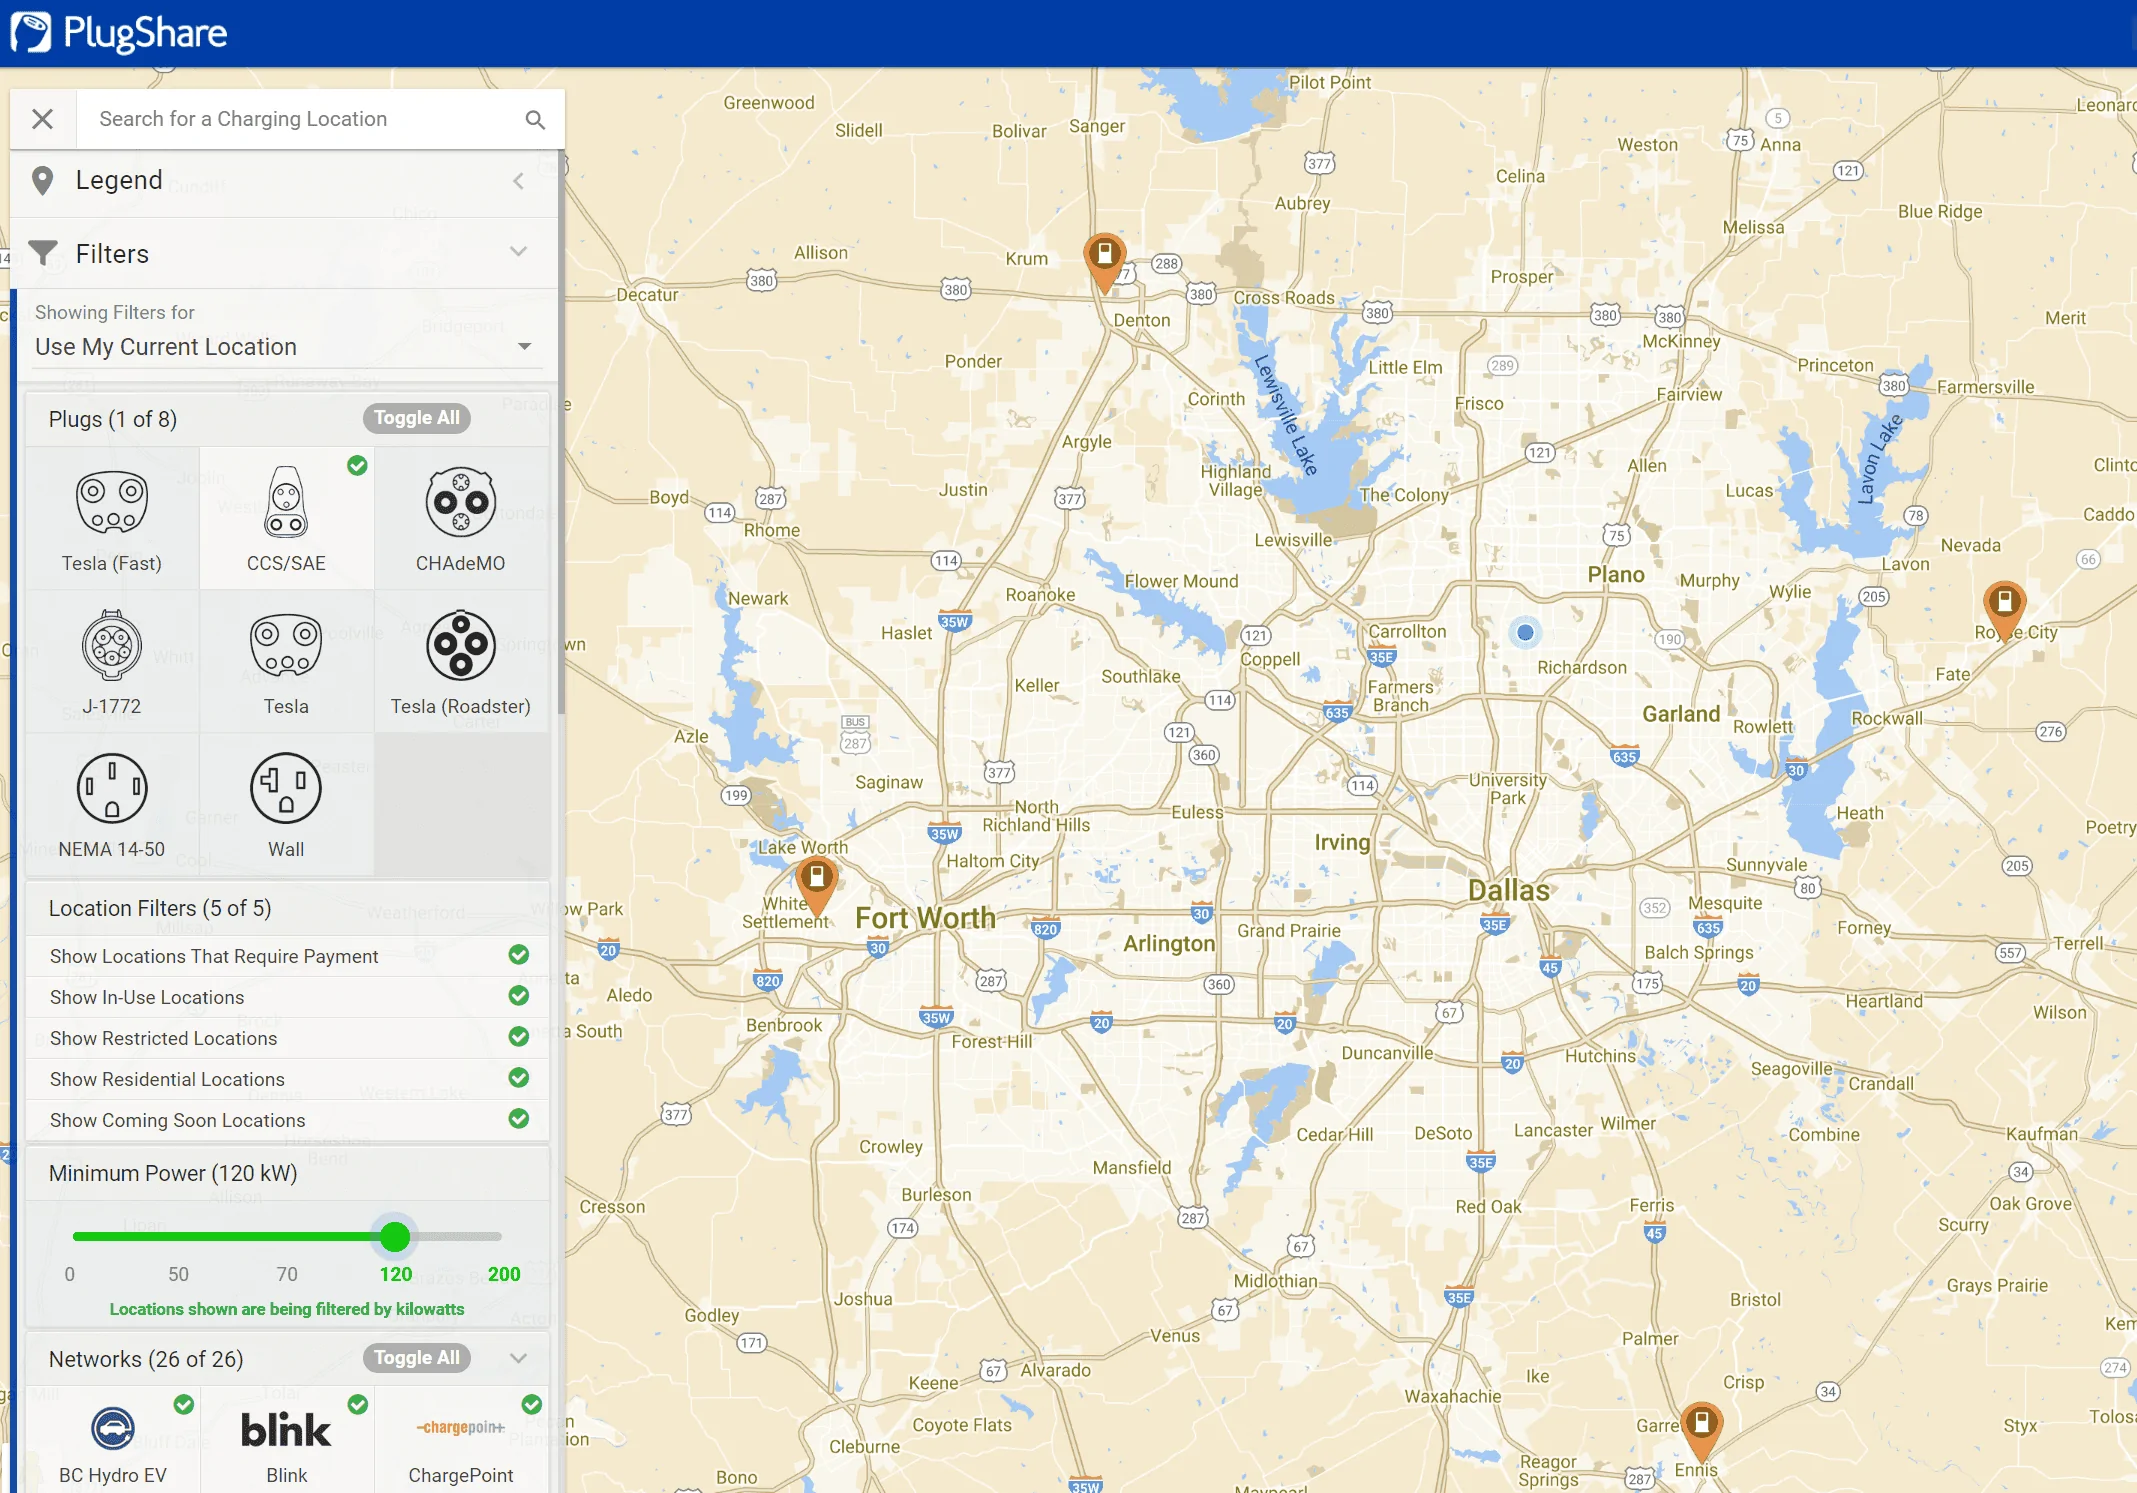Click the McKinney map label
The height and width of the screenshot is (1493, 2137).
coord(1681,342)
